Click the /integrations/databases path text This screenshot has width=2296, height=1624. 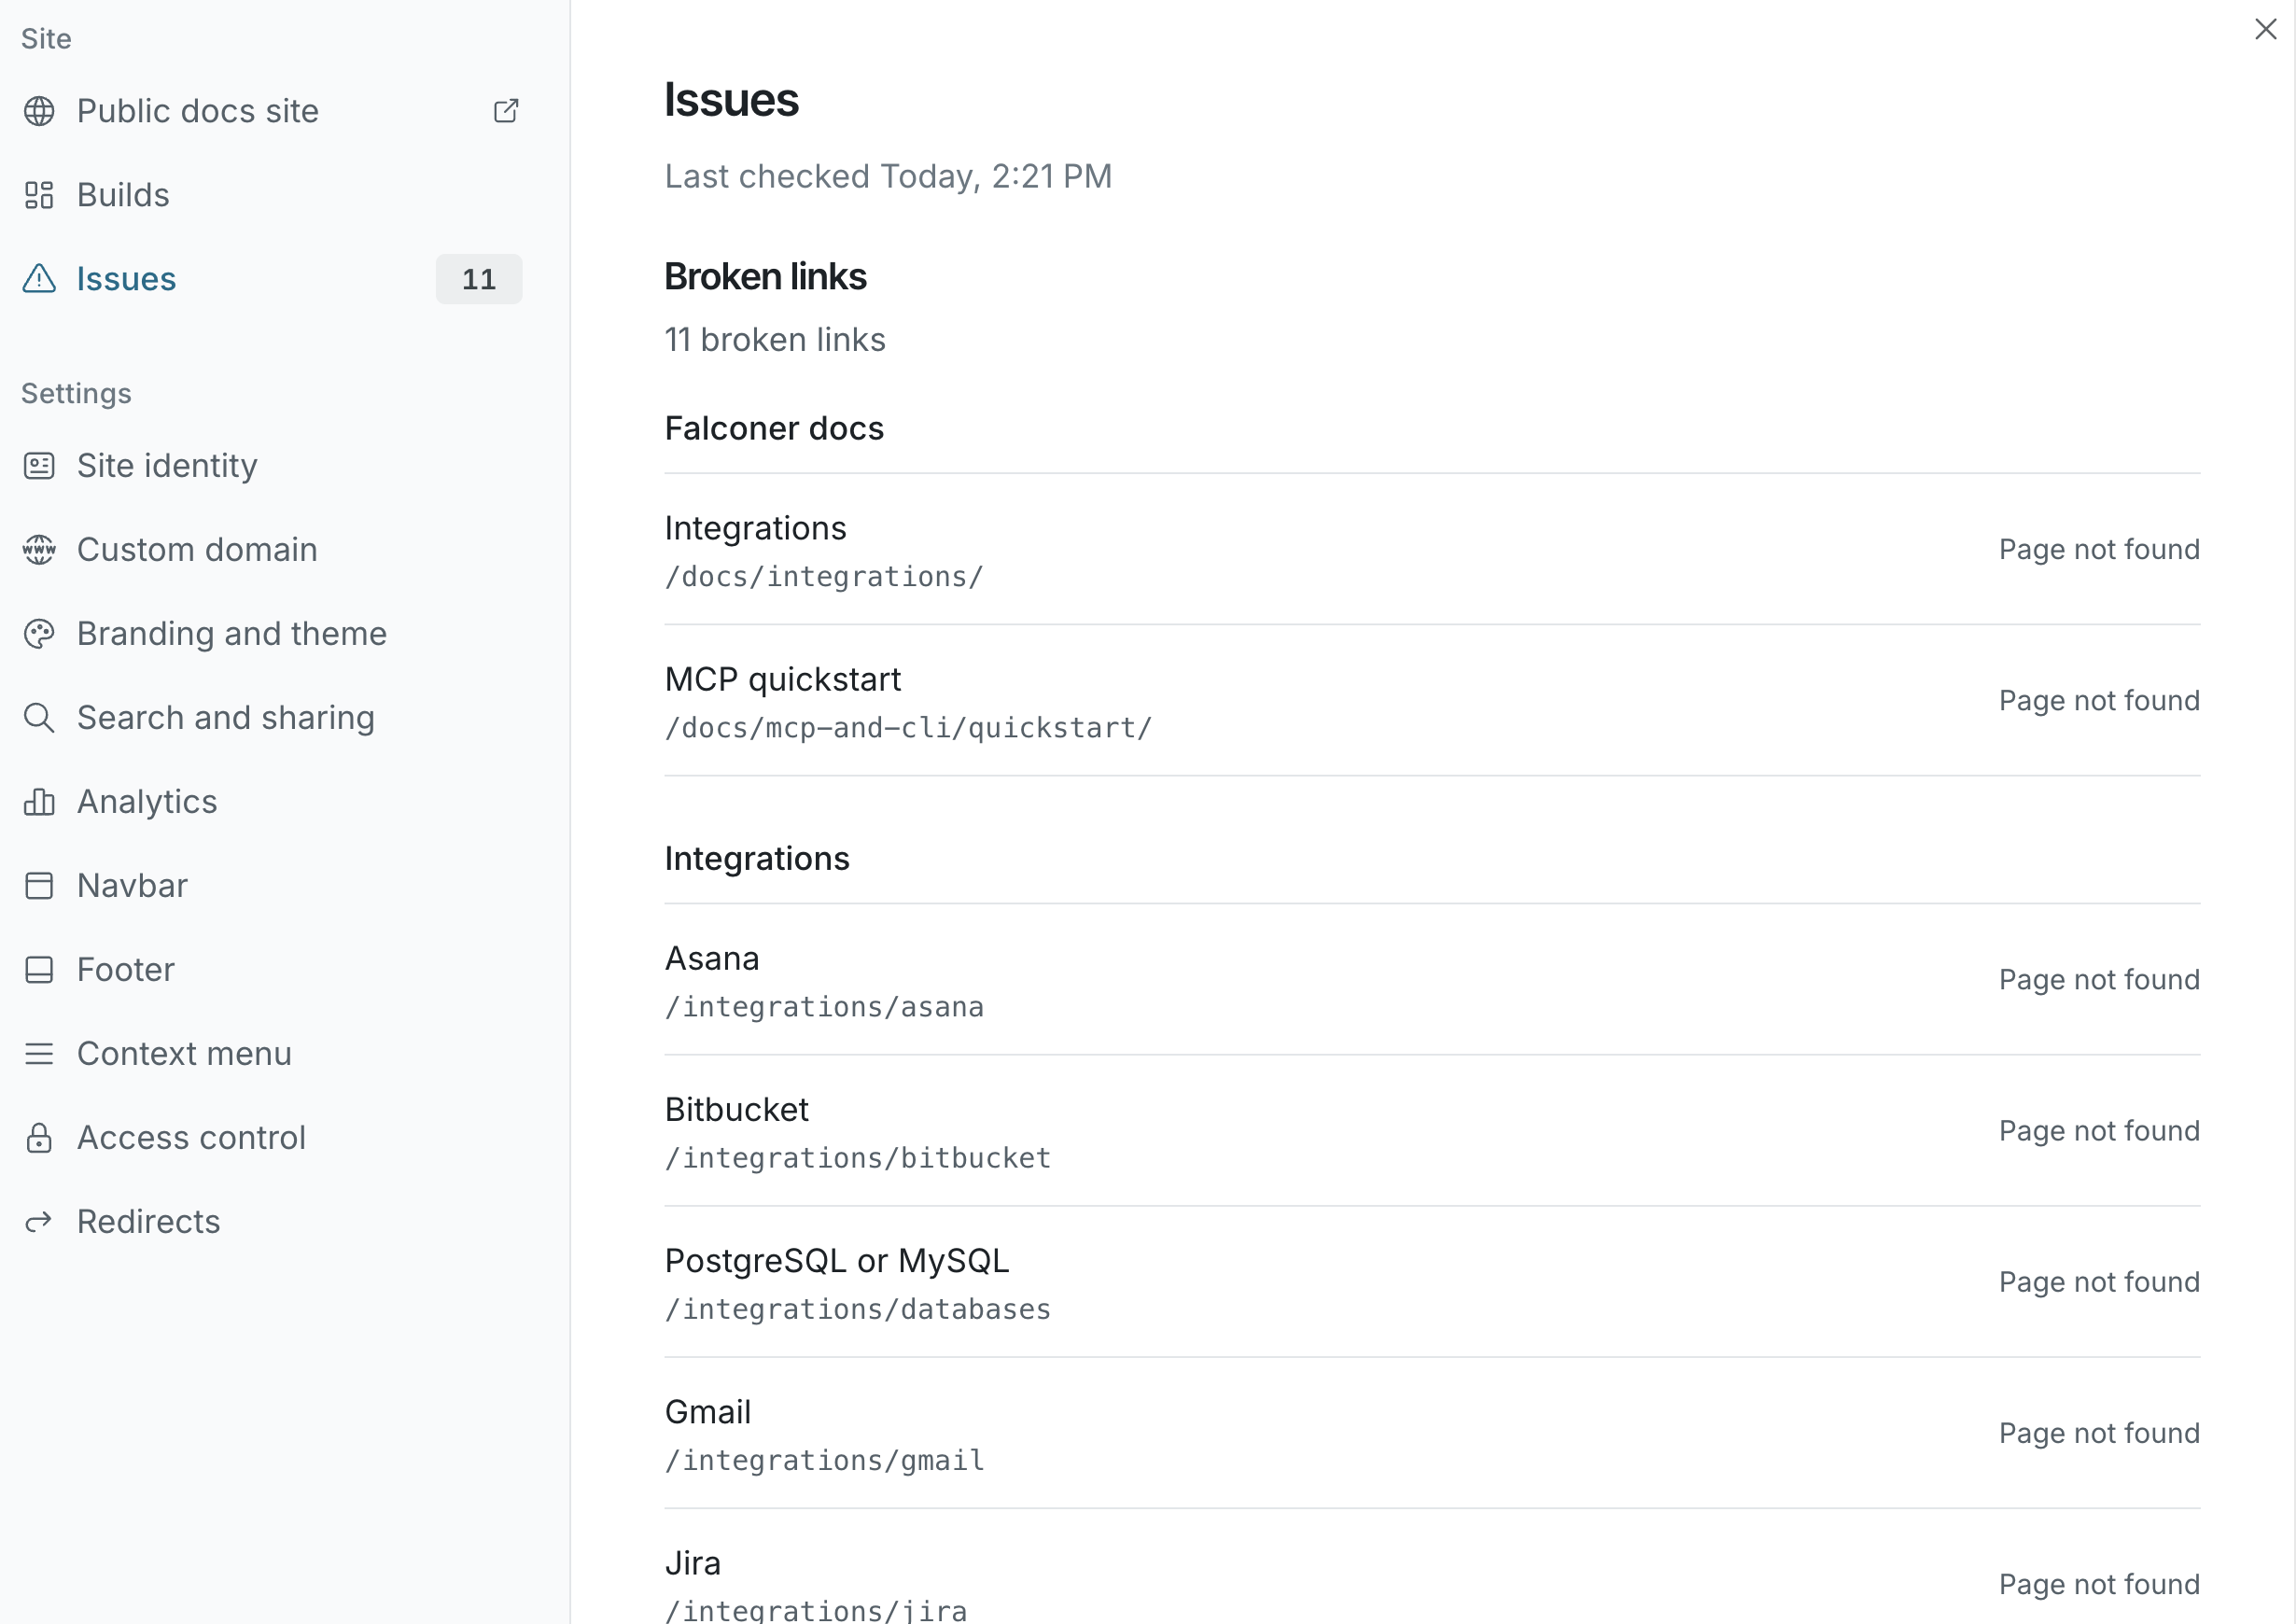point(858,1309)
